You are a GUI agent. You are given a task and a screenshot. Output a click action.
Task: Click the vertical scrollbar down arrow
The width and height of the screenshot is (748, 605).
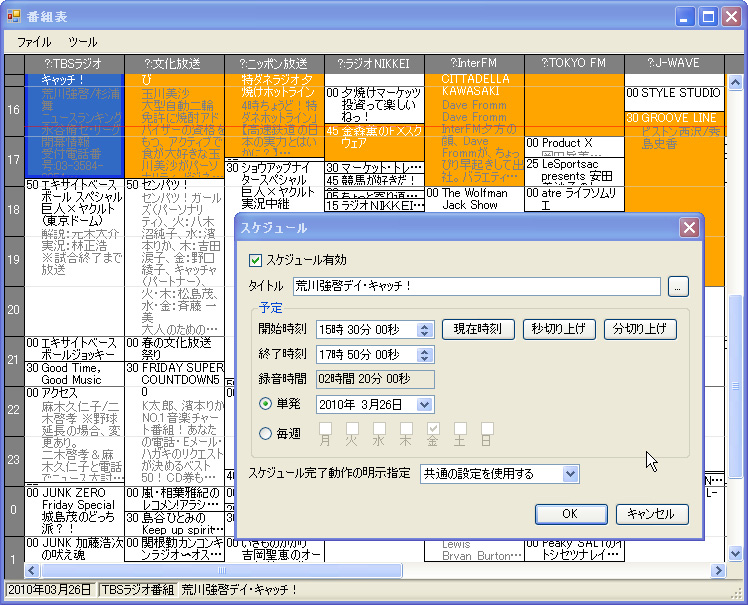pos(735,554)
